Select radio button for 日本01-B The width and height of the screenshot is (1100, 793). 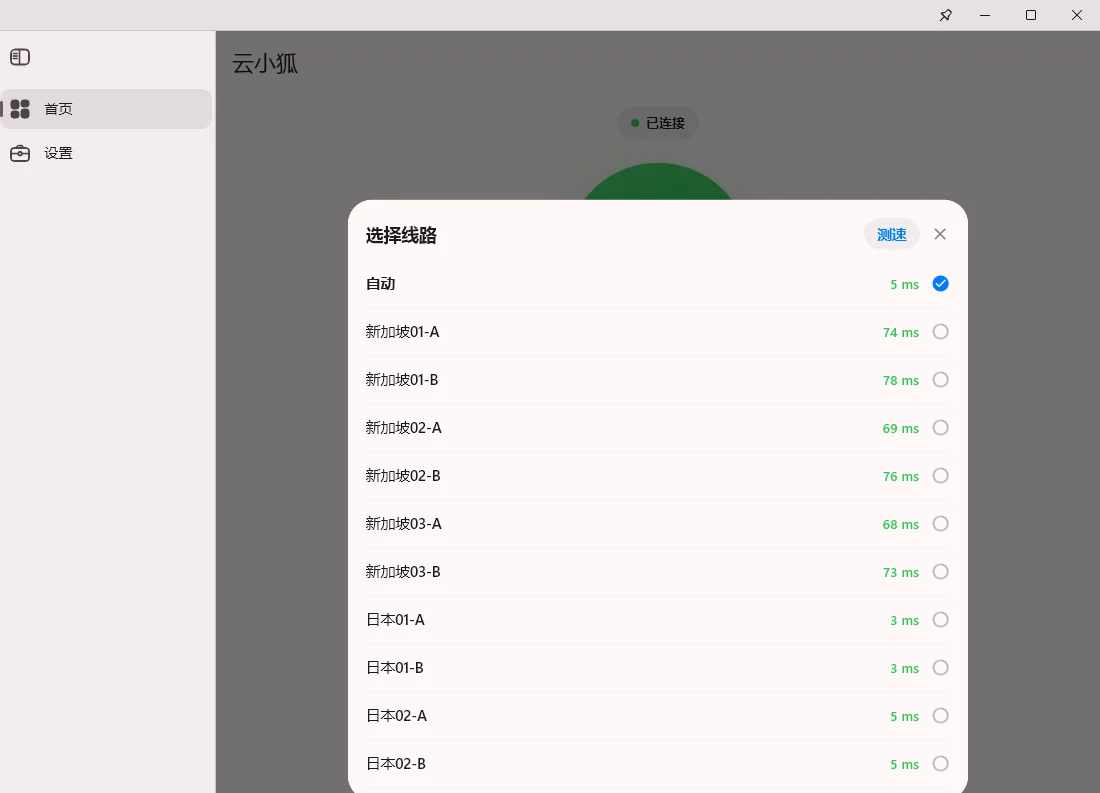point(941,667)
